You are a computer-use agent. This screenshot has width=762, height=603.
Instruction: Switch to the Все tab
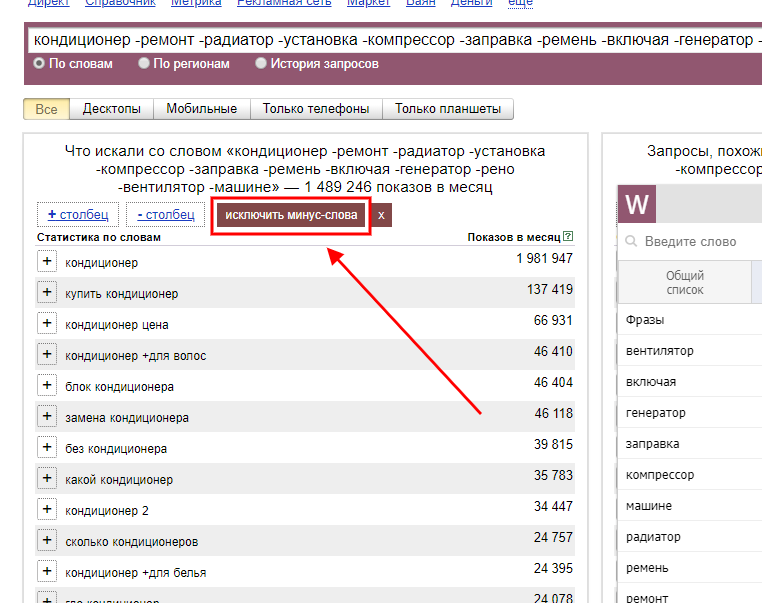47,109
